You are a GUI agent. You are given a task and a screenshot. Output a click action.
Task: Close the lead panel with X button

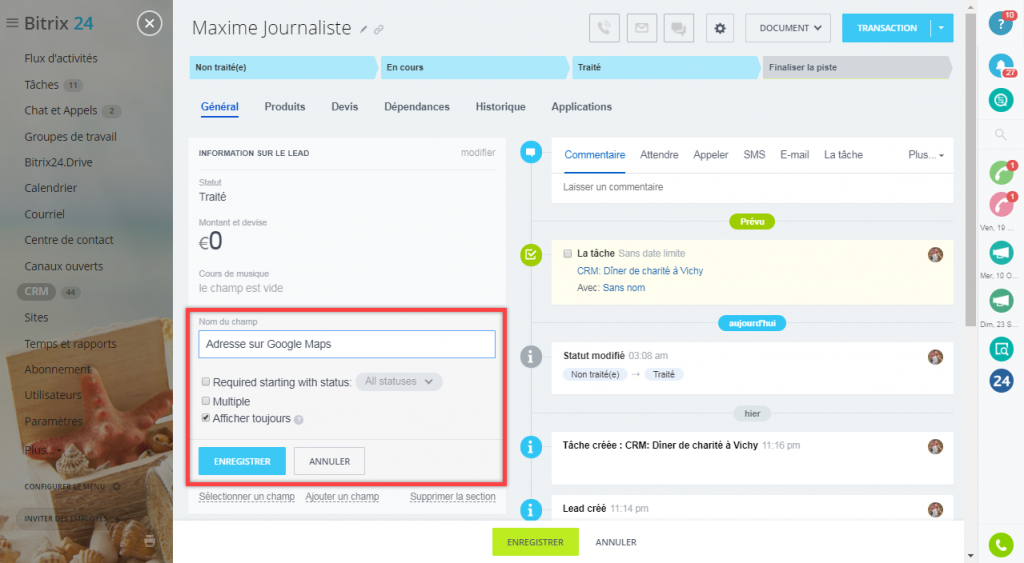coord(150,24)
